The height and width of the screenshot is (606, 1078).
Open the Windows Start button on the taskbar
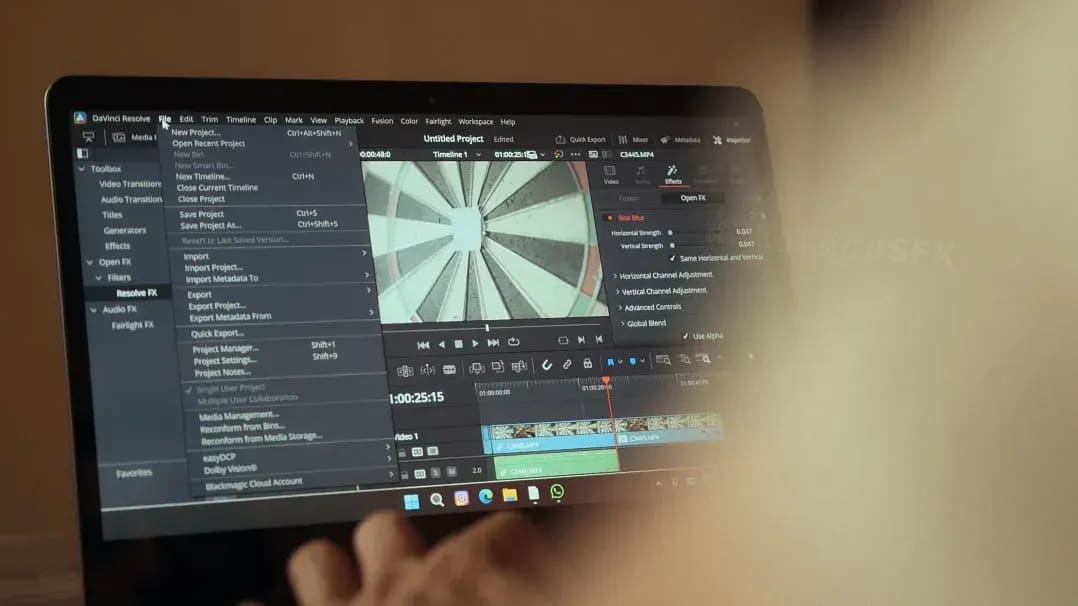coord(411,501)
